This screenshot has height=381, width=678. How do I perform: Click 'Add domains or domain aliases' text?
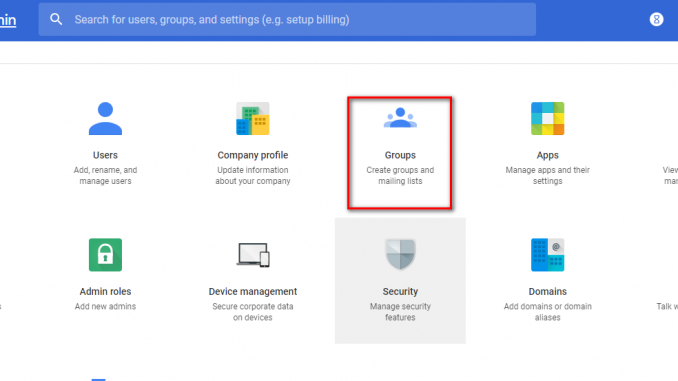[x=547, y=312]
